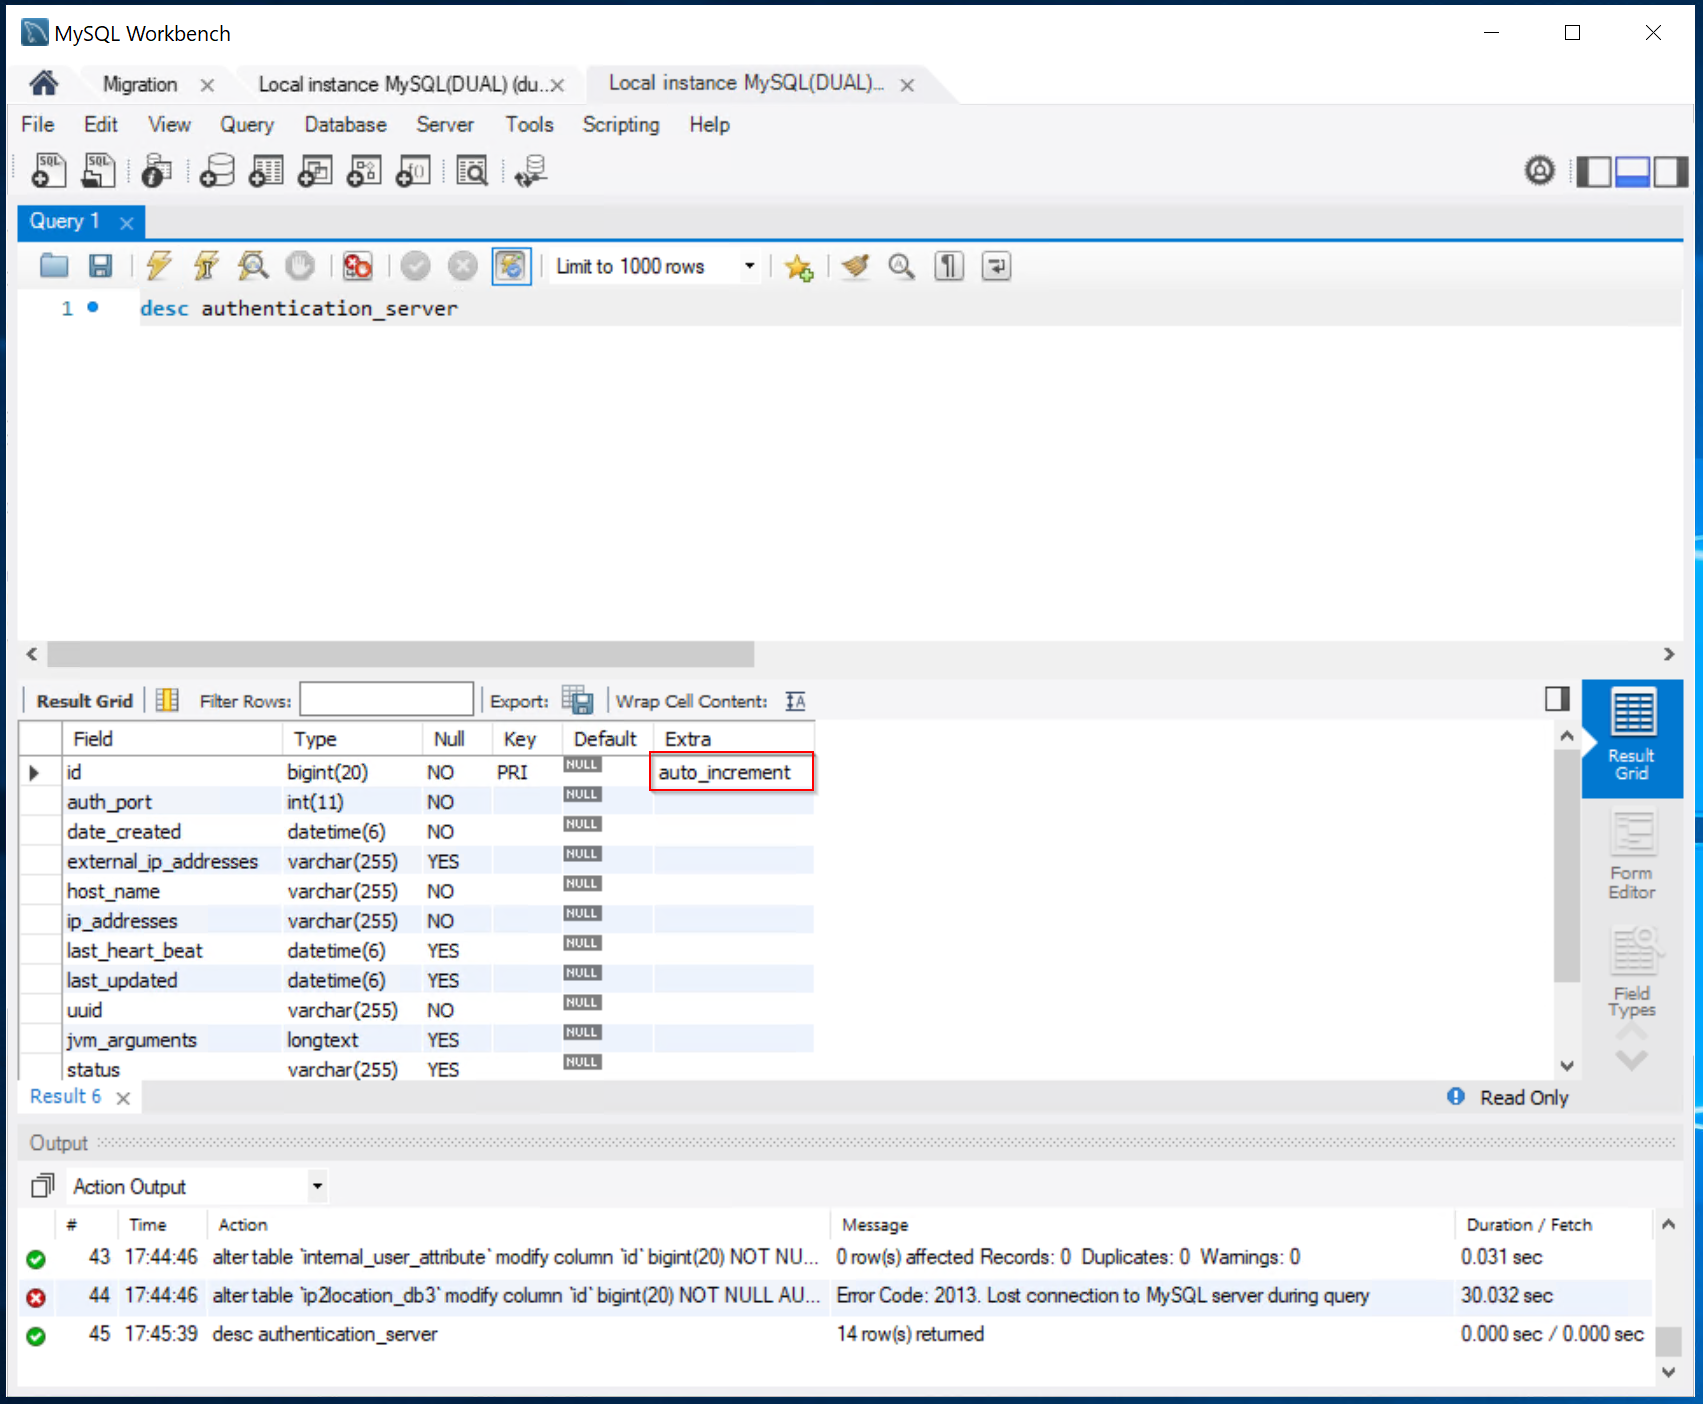This screenshot has width=1703, height=1404.
Task: Open the Scripting menu
Action: (620, 125)
